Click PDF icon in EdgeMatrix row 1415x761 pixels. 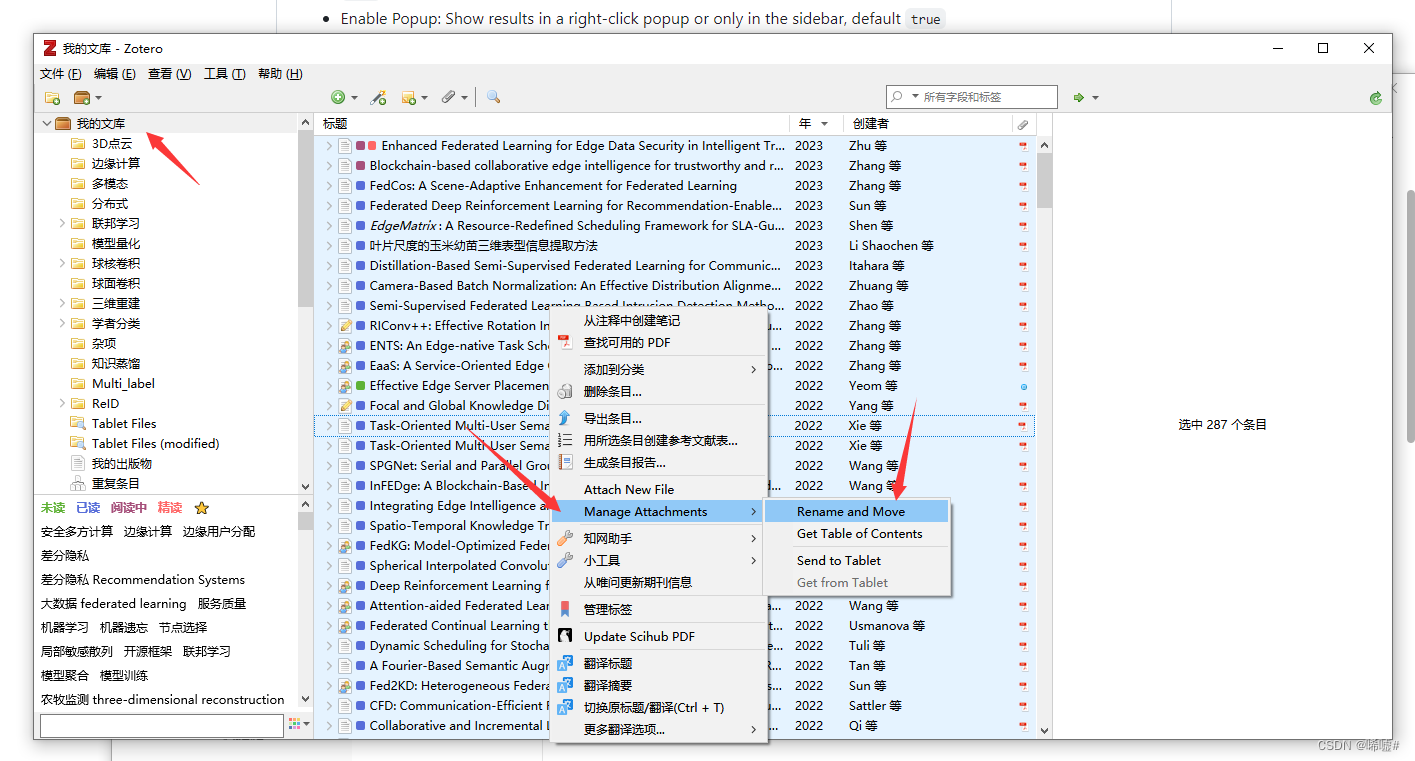[1023, 226]
